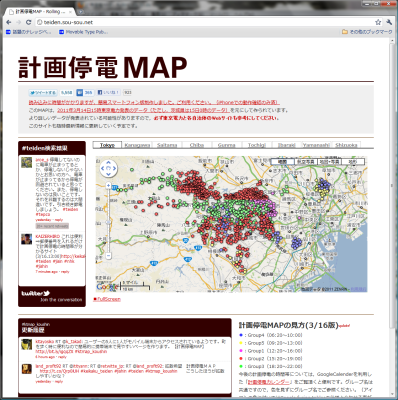Select the 地図+写真 hybrid map type
Screen dimensions: 398x400
coord(329,162)
